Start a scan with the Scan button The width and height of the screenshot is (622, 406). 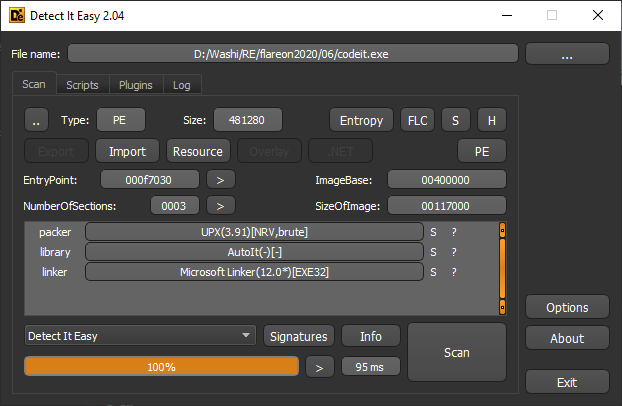[457, 352]
